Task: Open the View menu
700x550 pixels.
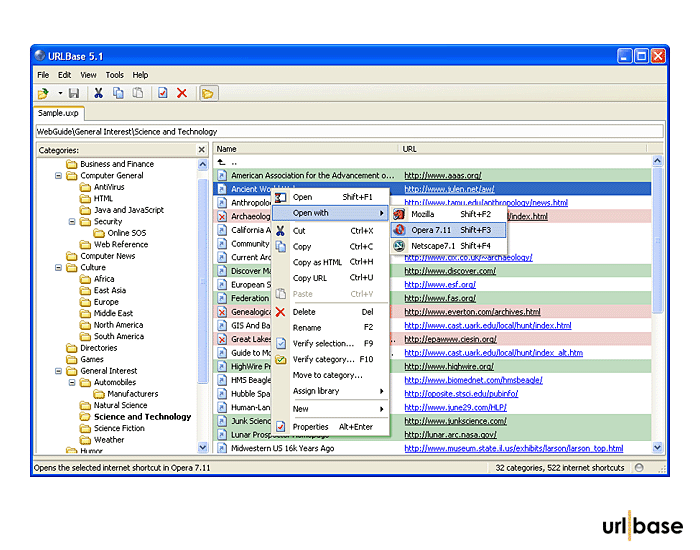Action: (x=88, y=75)
